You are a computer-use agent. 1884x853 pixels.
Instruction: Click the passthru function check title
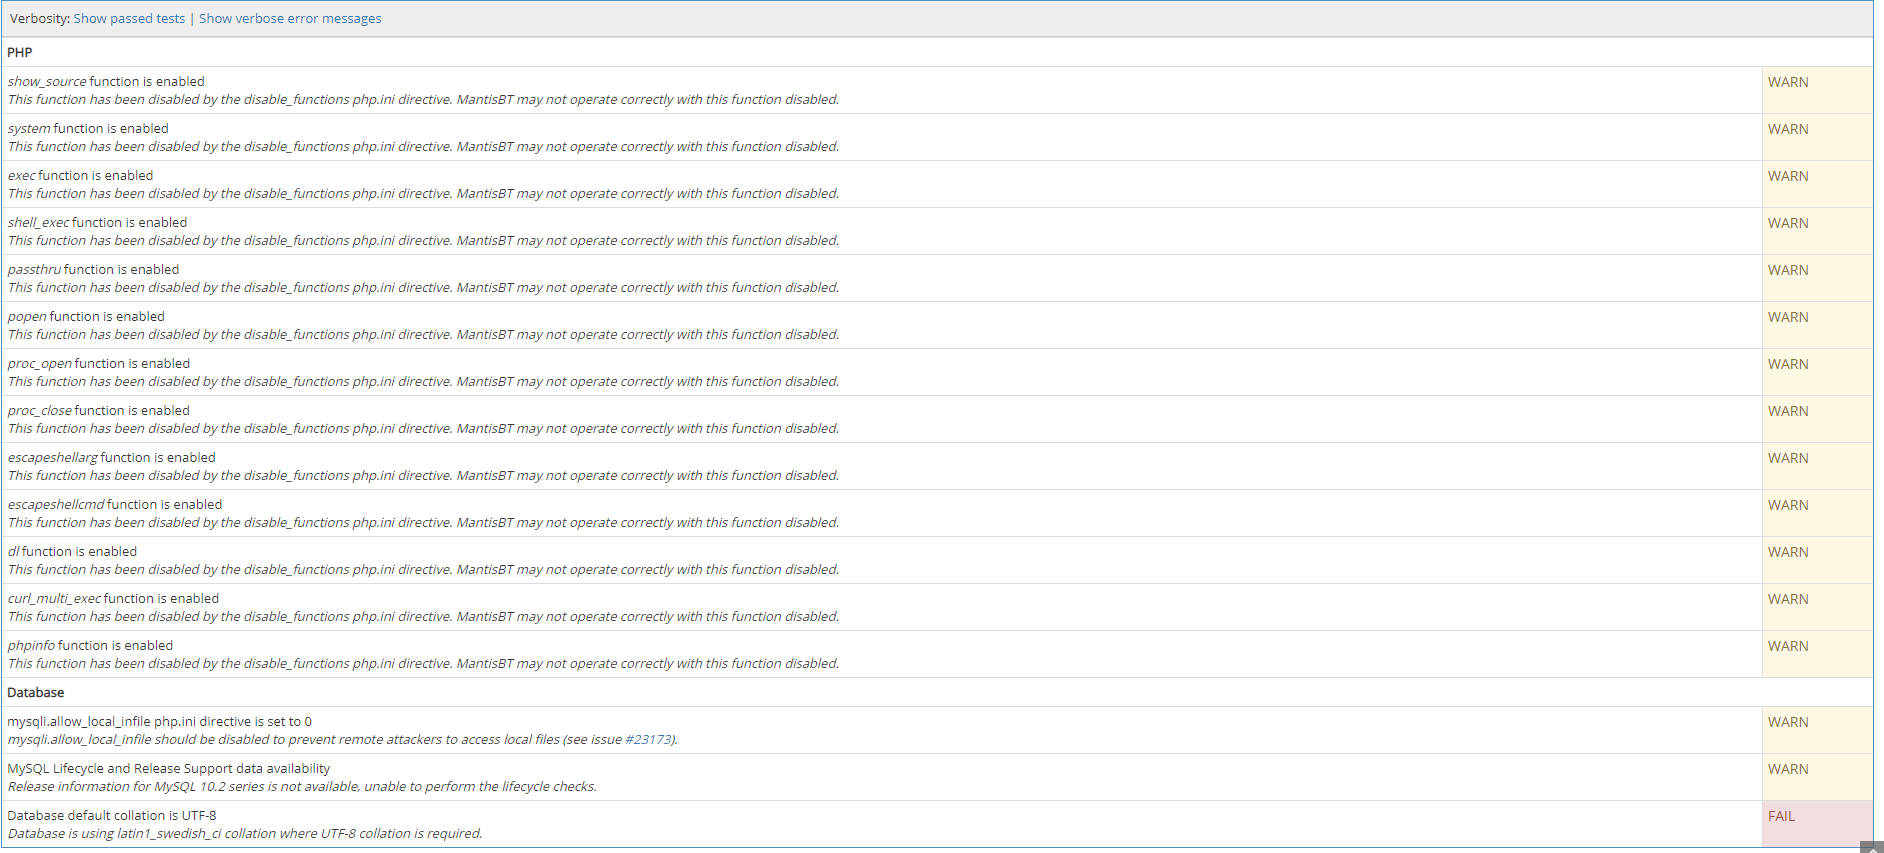coord(93,270)
